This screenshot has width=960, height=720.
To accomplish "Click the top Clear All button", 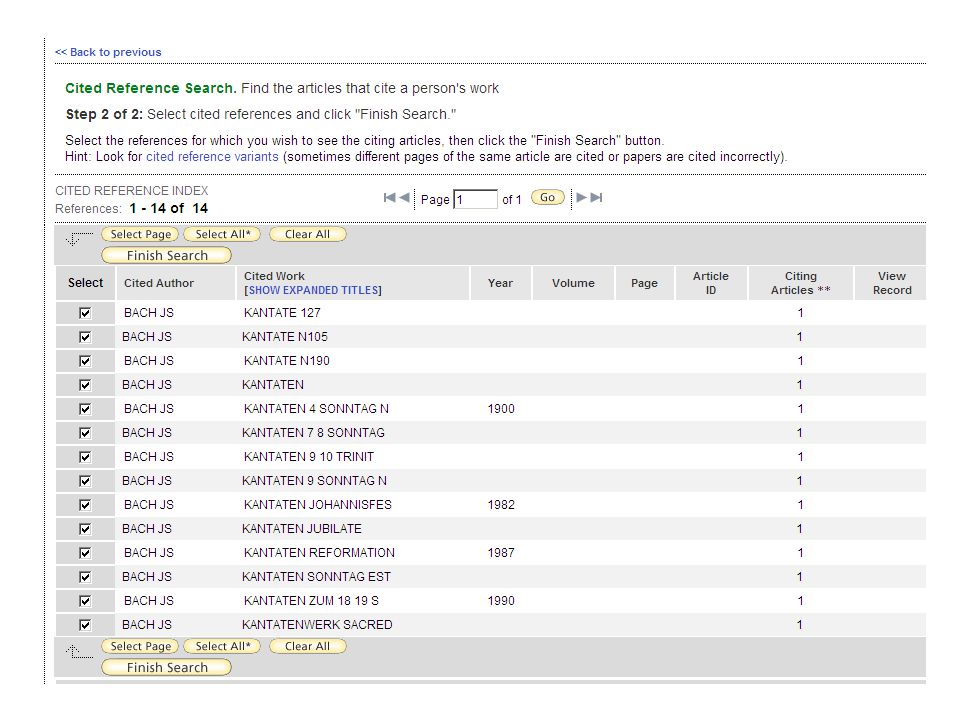I will click(x=307, y=234).
